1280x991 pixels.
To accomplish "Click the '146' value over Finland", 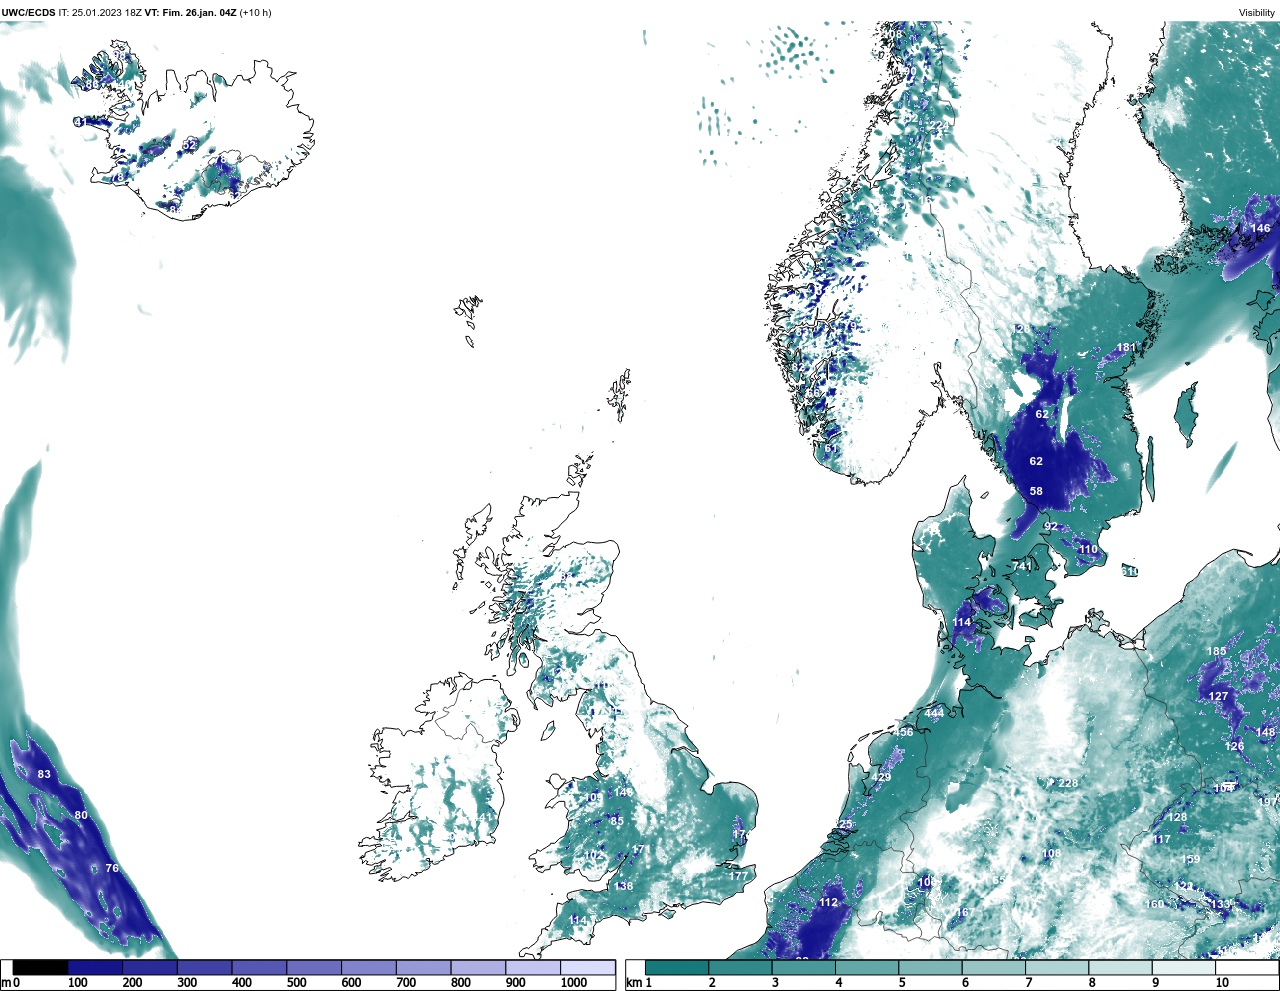I will pos(1261,229).
